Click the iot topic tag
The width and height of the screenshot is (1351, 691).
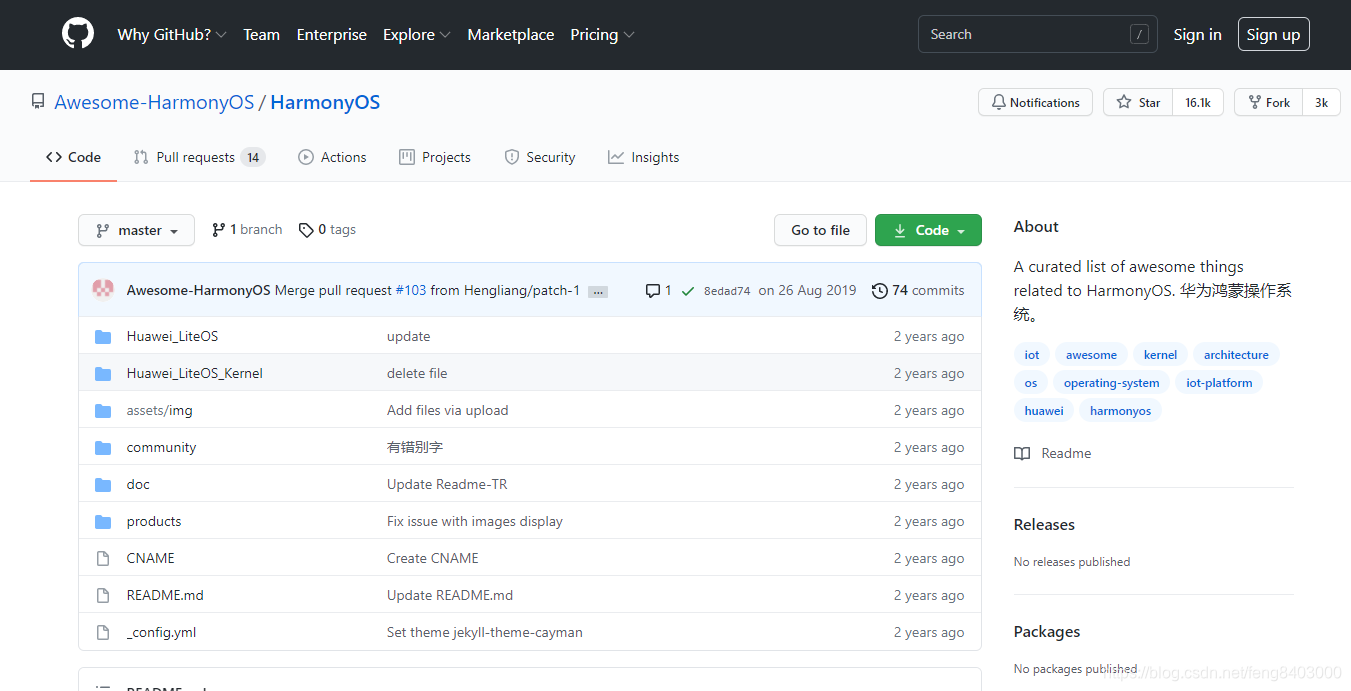tap(1032, 355)
